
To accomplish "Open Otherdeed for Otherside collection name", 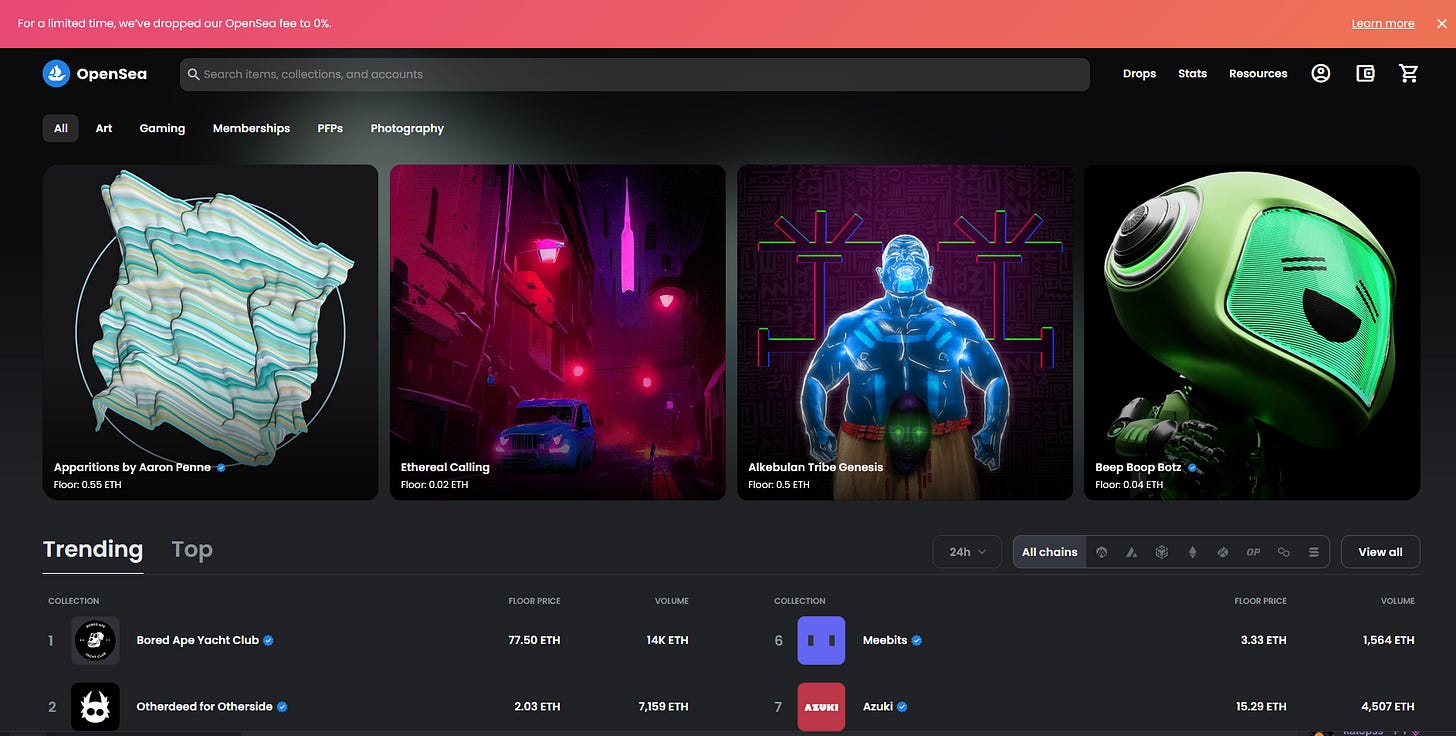I will point(205,706).
